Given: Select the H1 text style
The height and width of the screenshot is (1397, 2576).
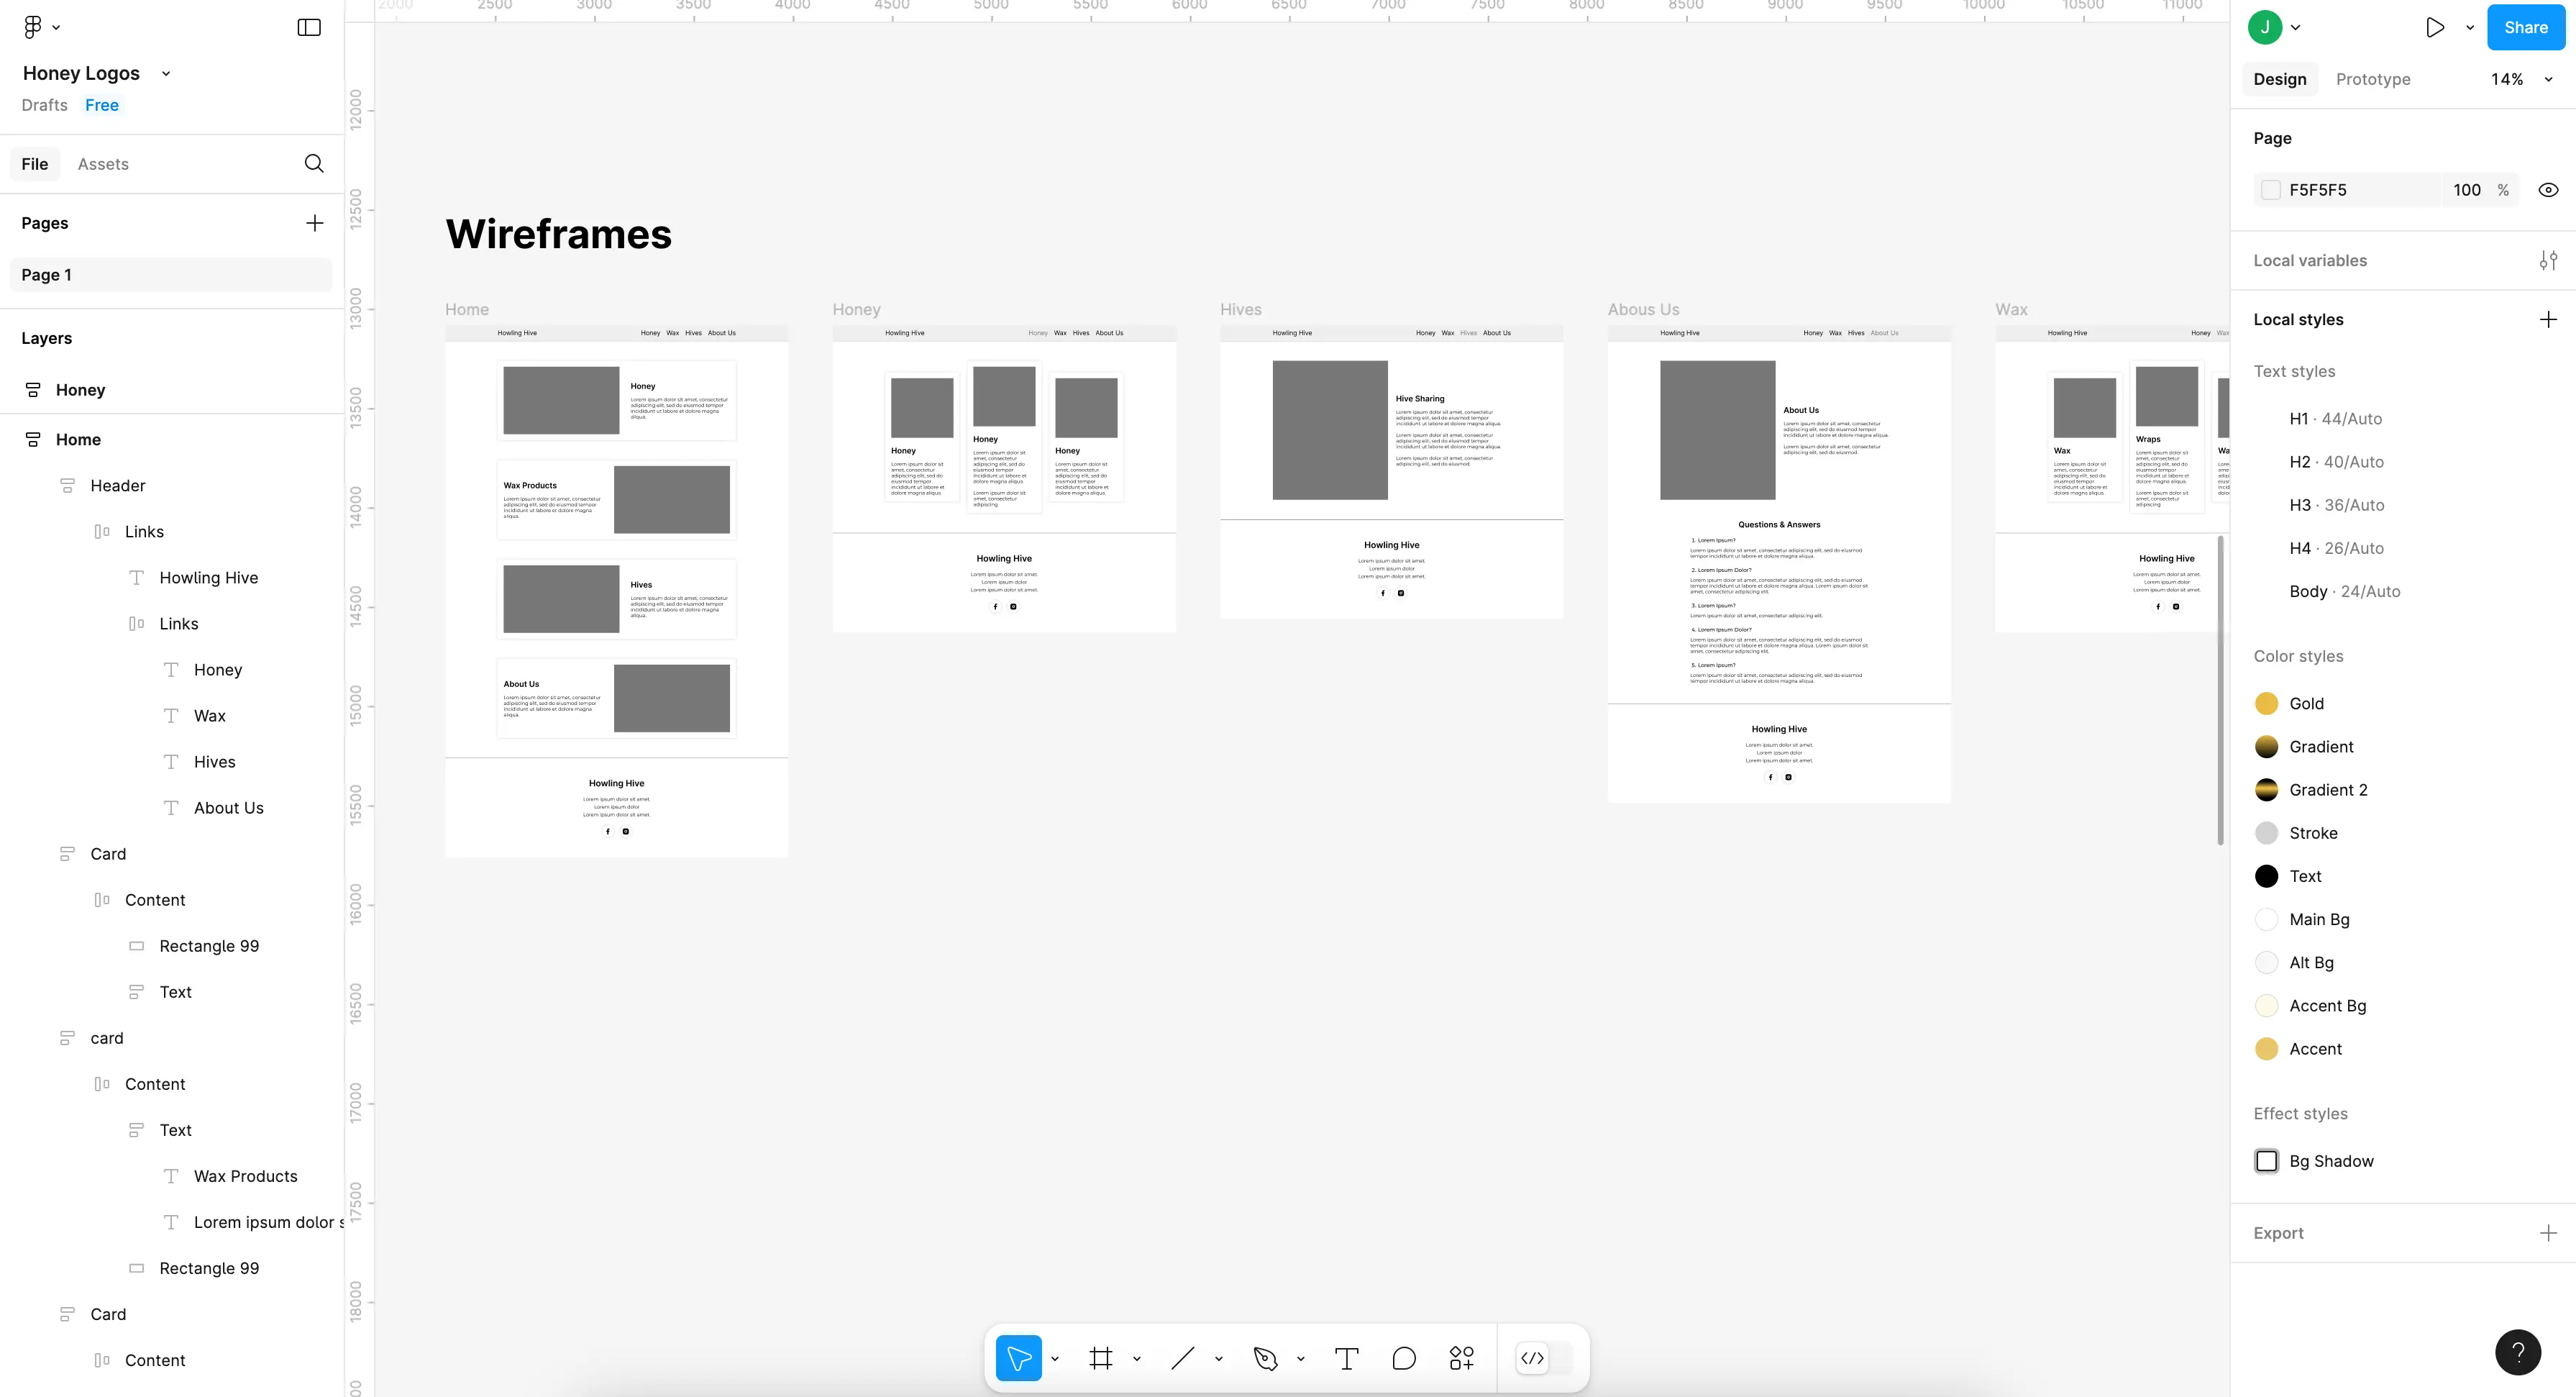Looking at the screenshot, I should click(2336, 419).
